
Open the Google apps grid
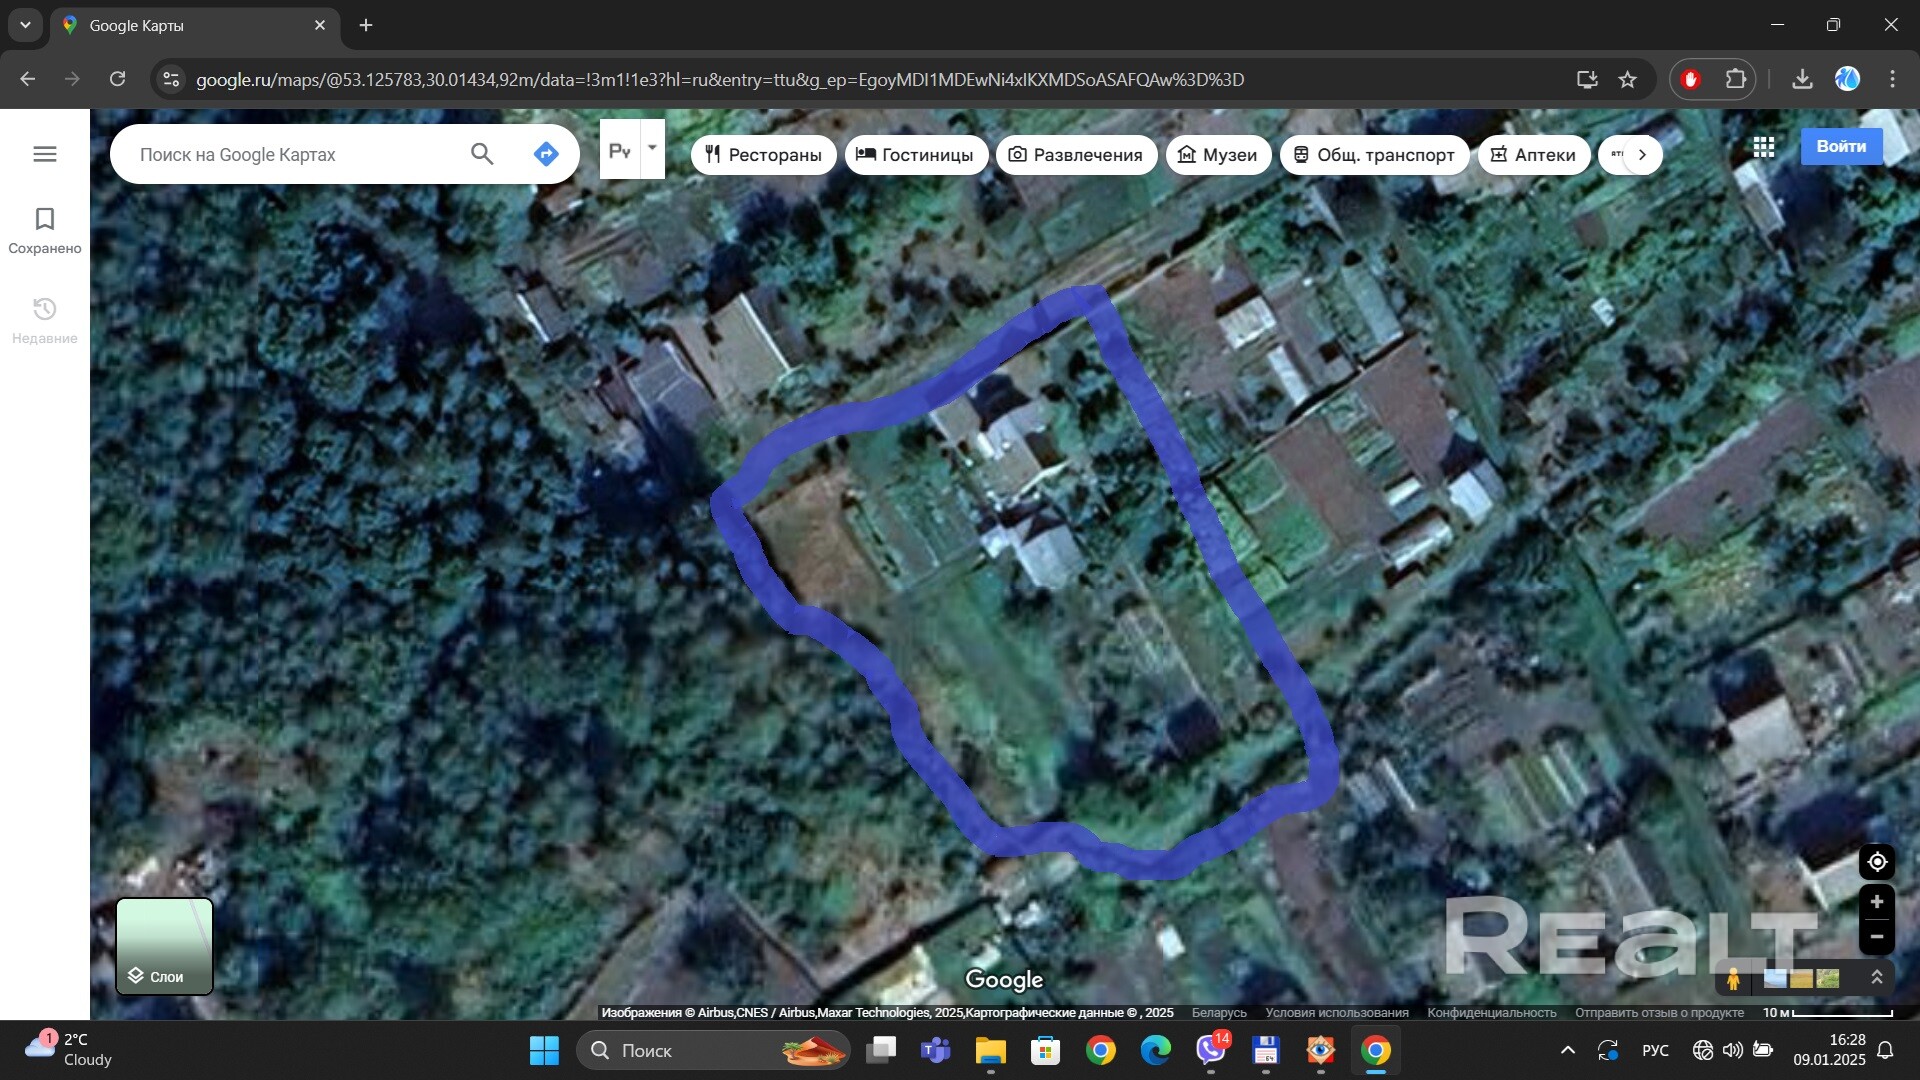point(1764,147)
